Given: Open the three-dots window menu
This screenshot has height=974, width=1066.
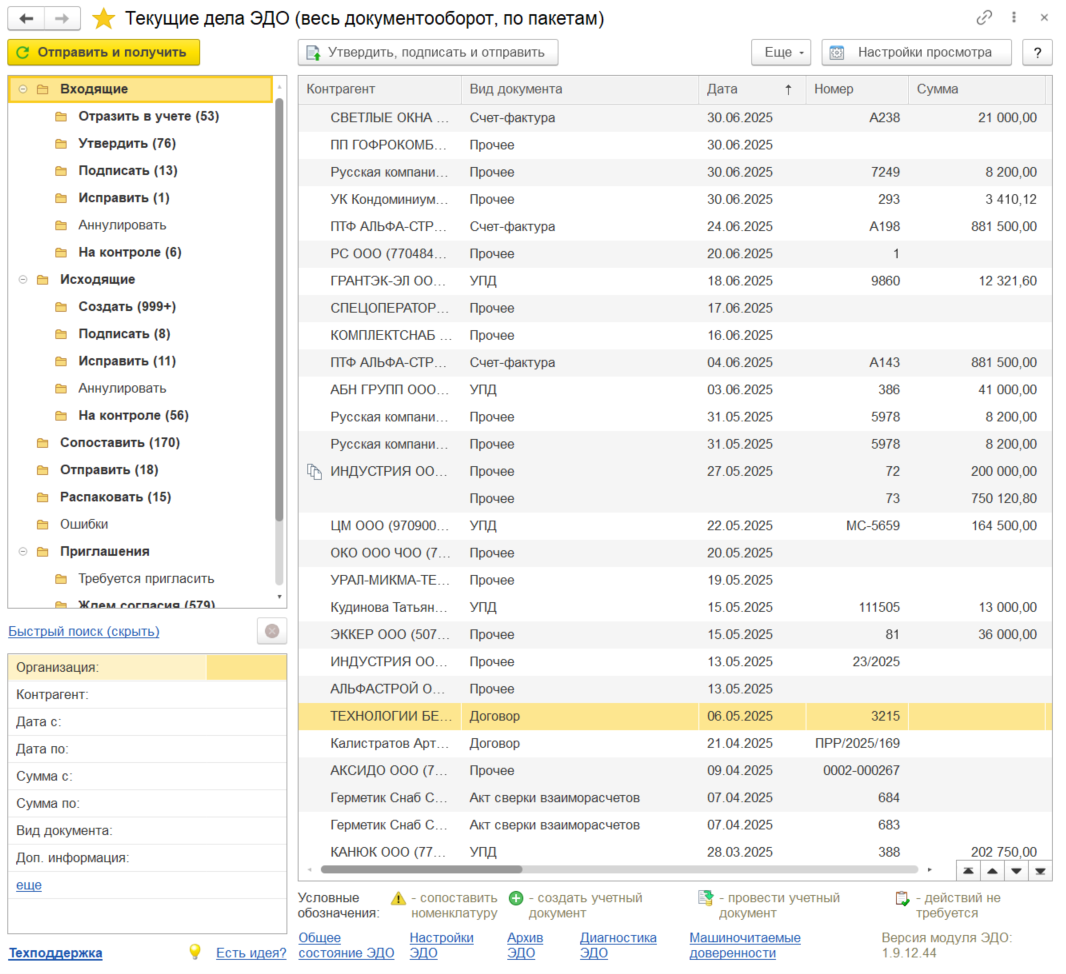Looking at the screenshot, I should coord(1014,18).
